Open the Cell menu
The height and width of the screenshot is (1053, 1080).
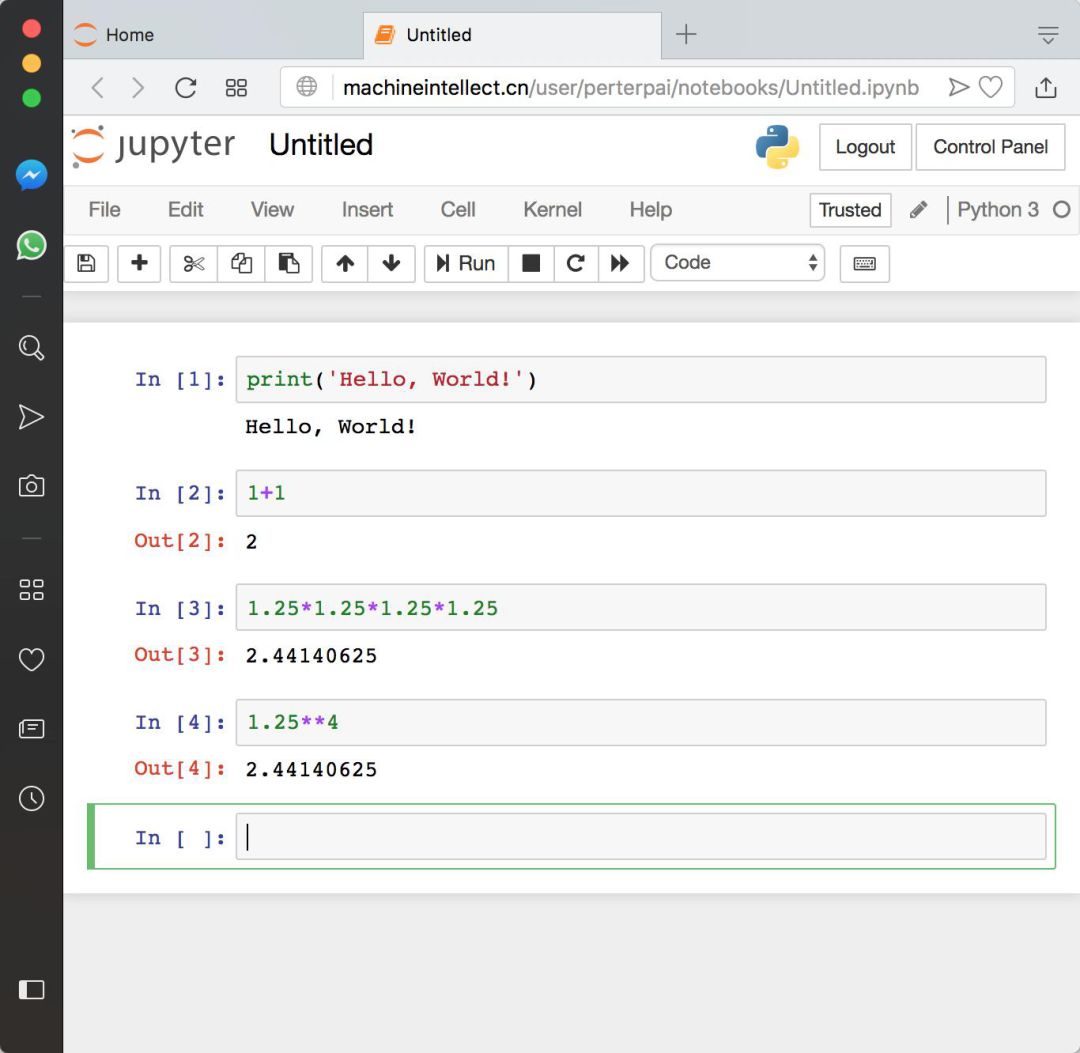coord(458,209)
